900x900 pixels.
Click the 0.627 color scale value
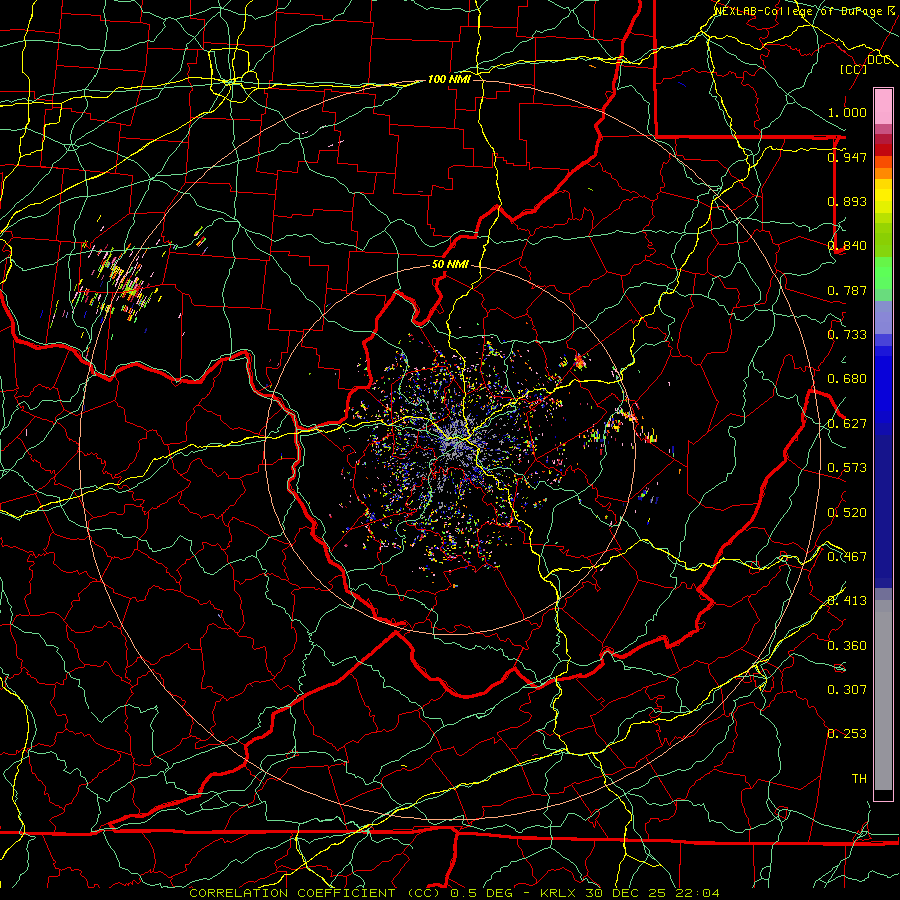[847, 424]
